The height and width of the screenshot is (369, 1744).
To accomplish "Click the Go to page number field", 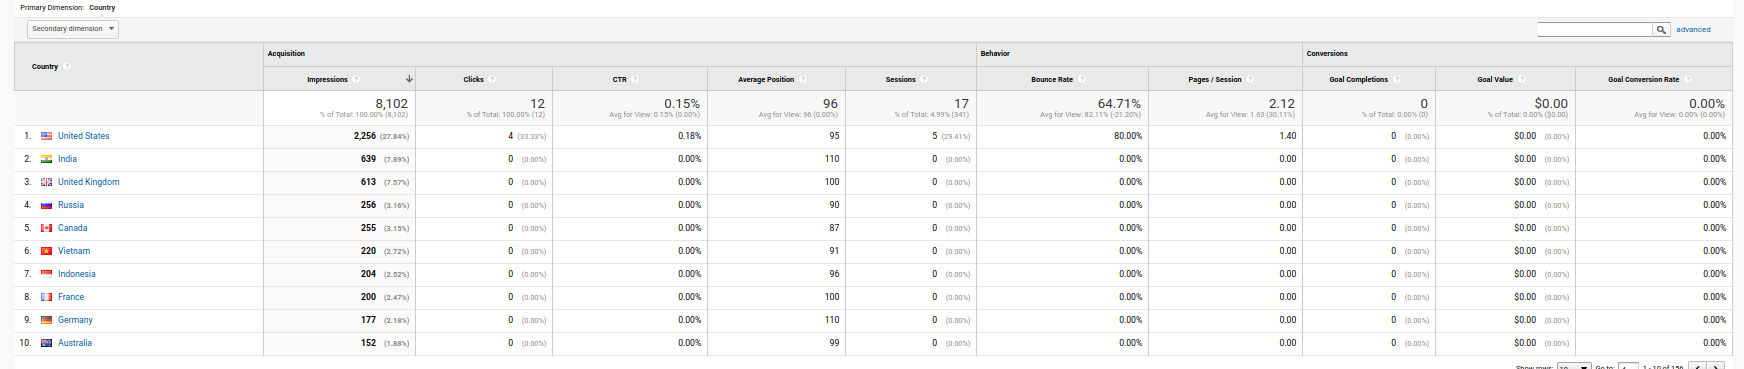I will (1629, 366).
